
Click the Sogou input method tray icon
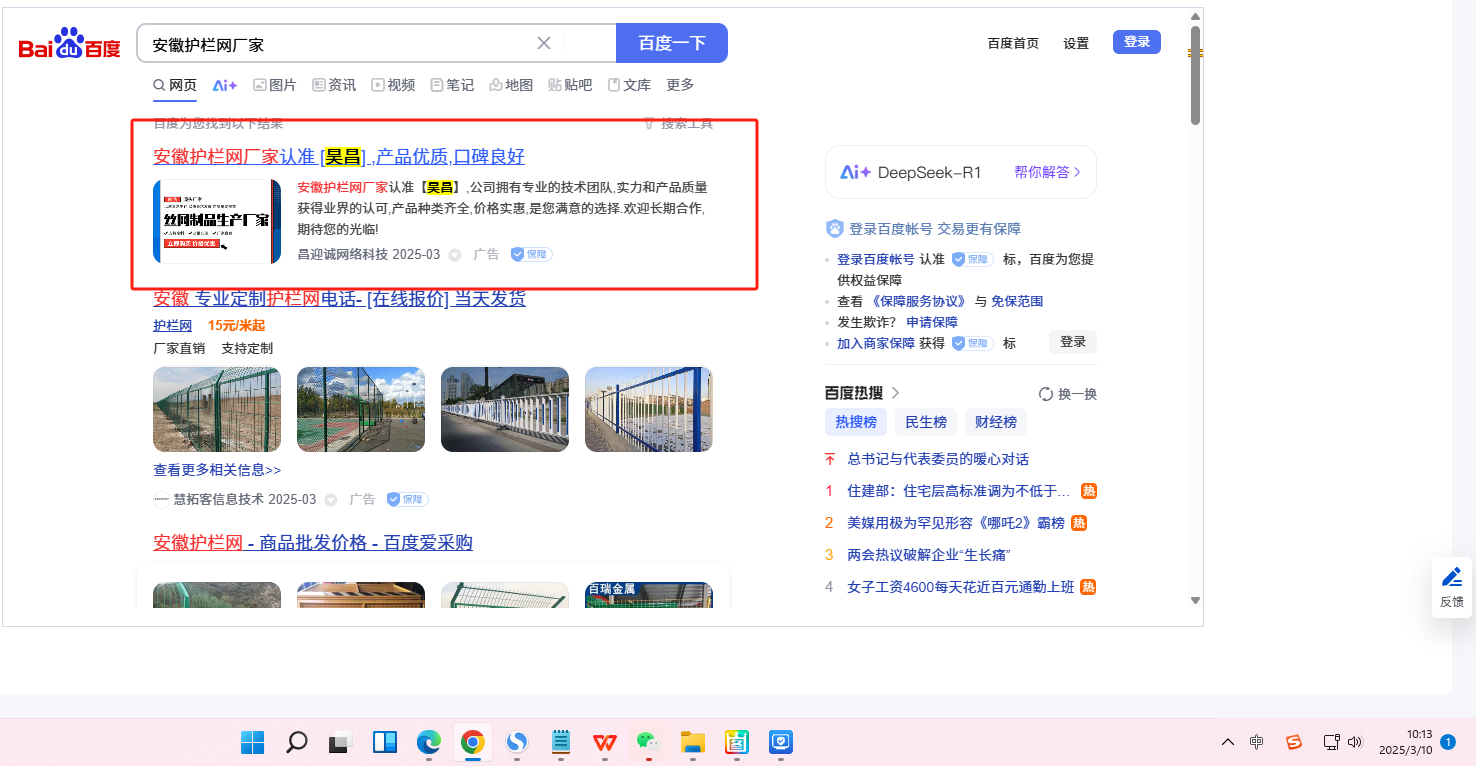pyautogui.click(x=1294, y=742)
